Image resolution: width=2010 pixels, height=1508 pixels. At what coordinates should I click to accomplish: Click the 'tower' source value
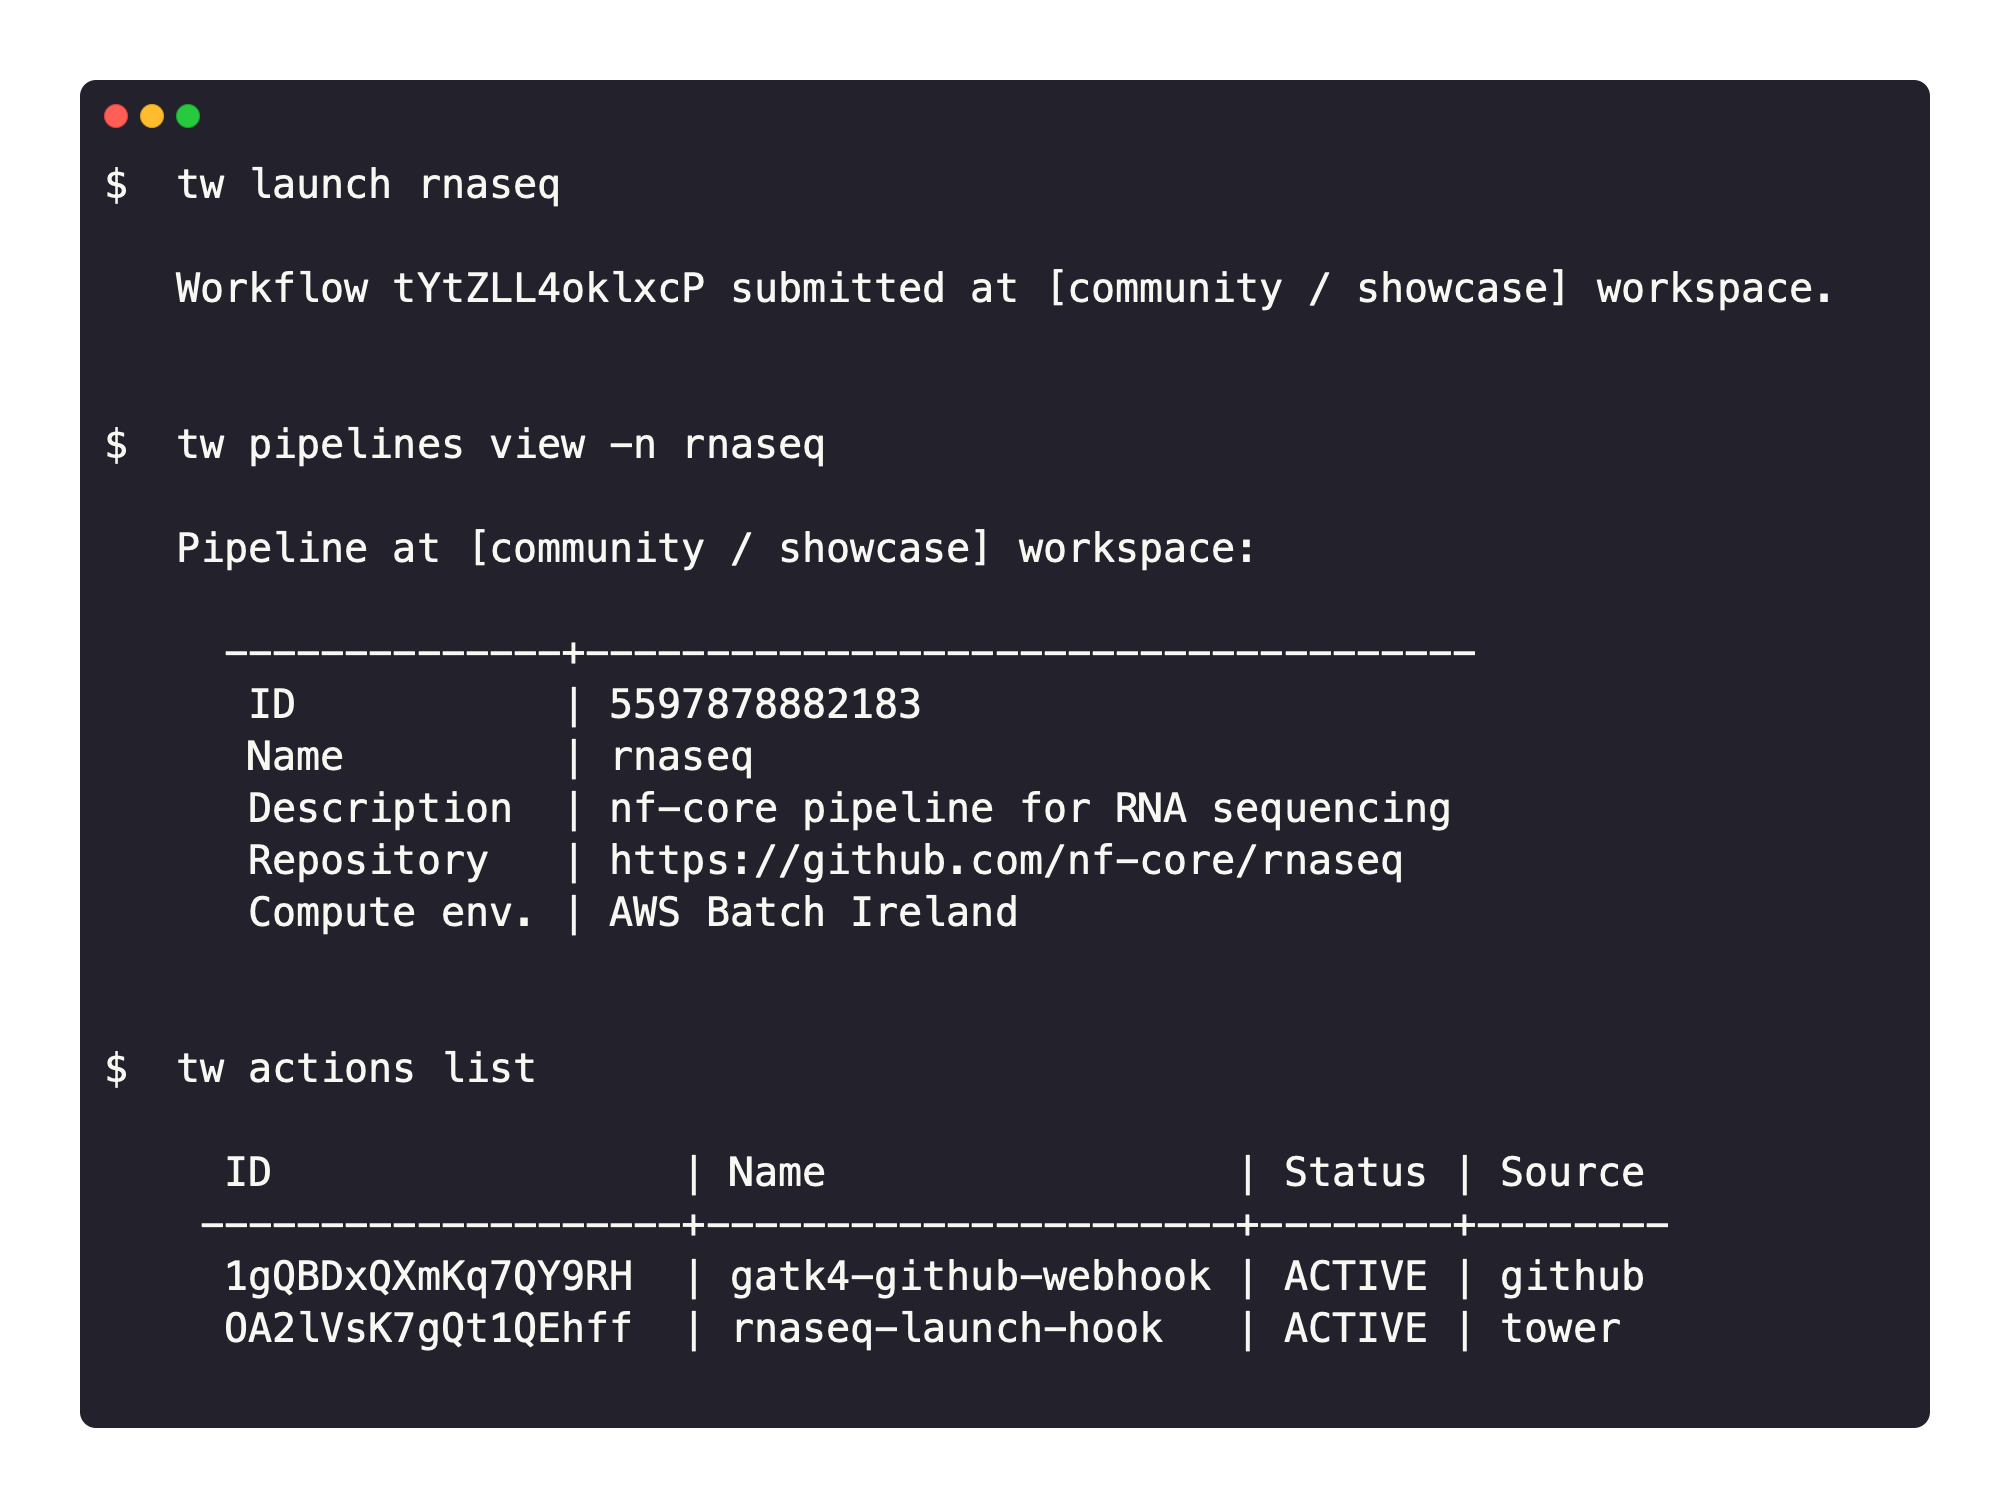pyautogui.click(x=1560, y=1329)
